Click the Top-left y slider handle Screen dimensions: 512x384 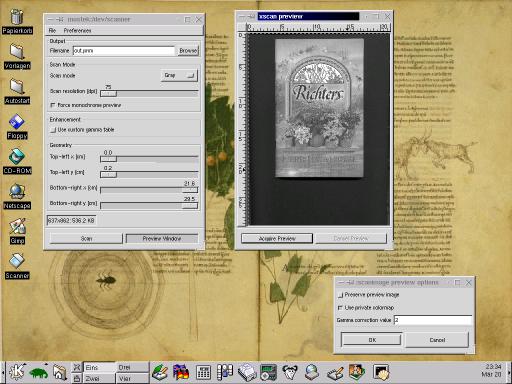pos(109,175)
